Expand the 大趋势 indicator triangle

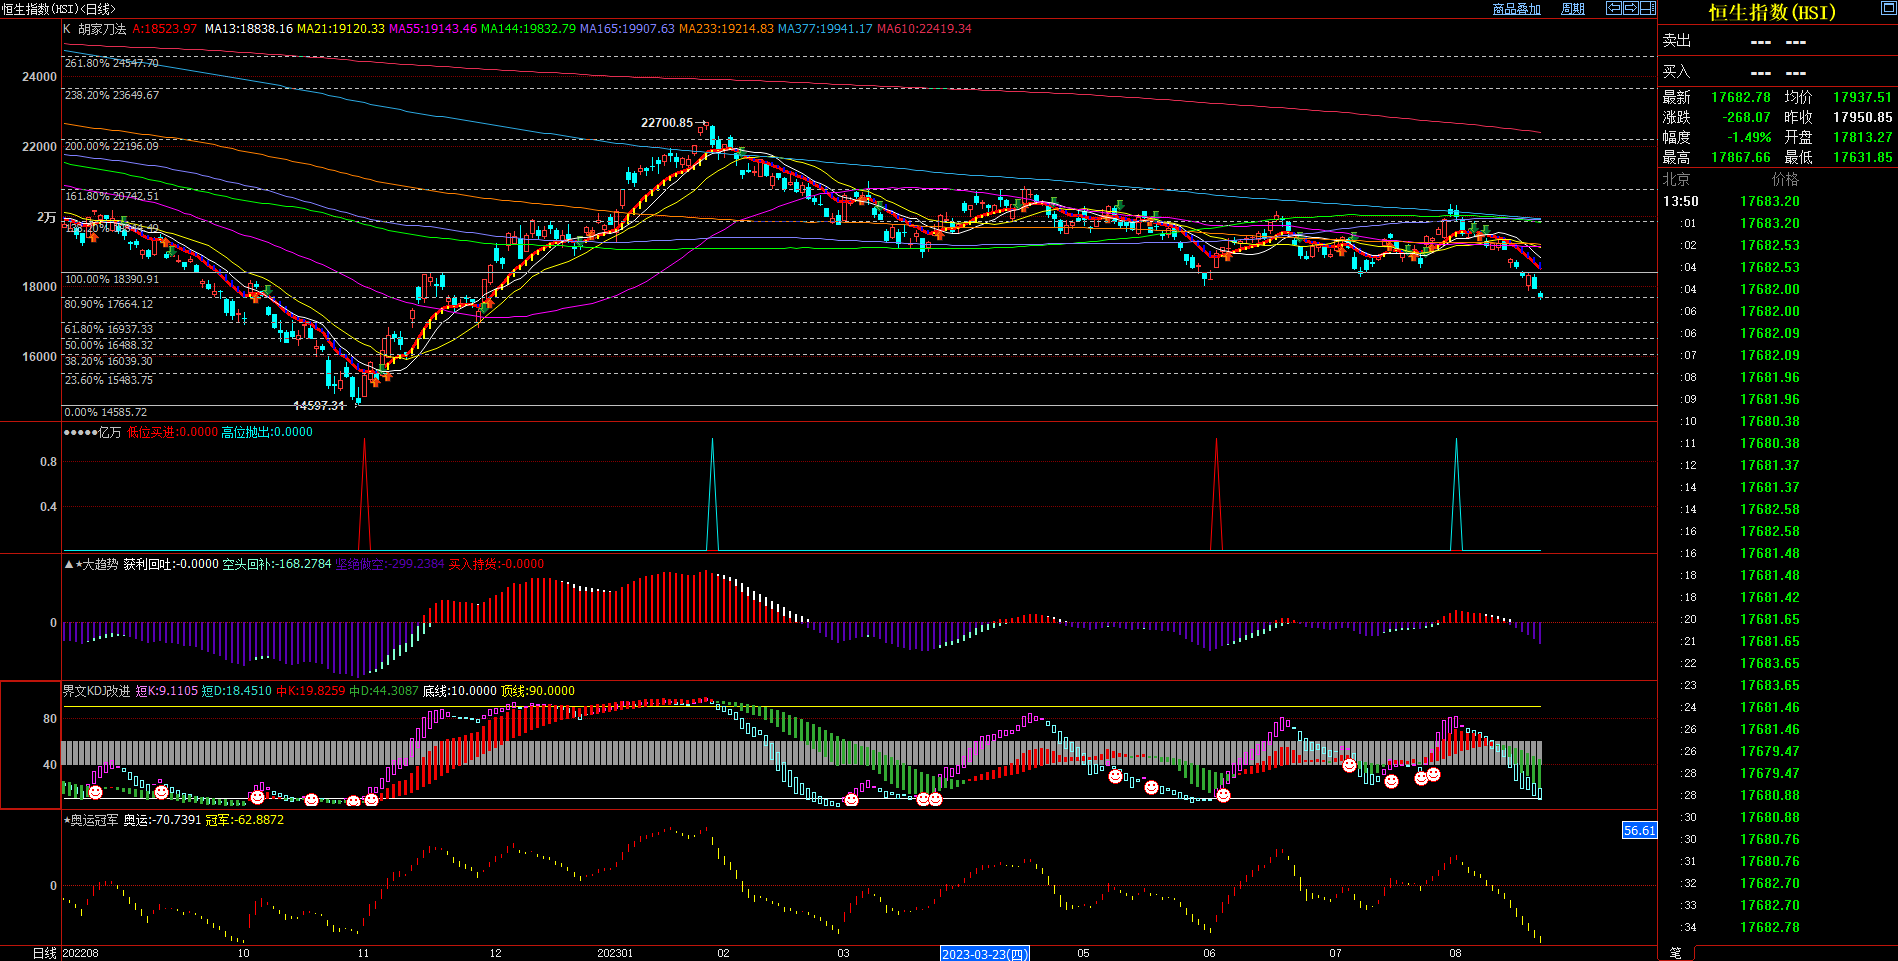click(68, 565)
